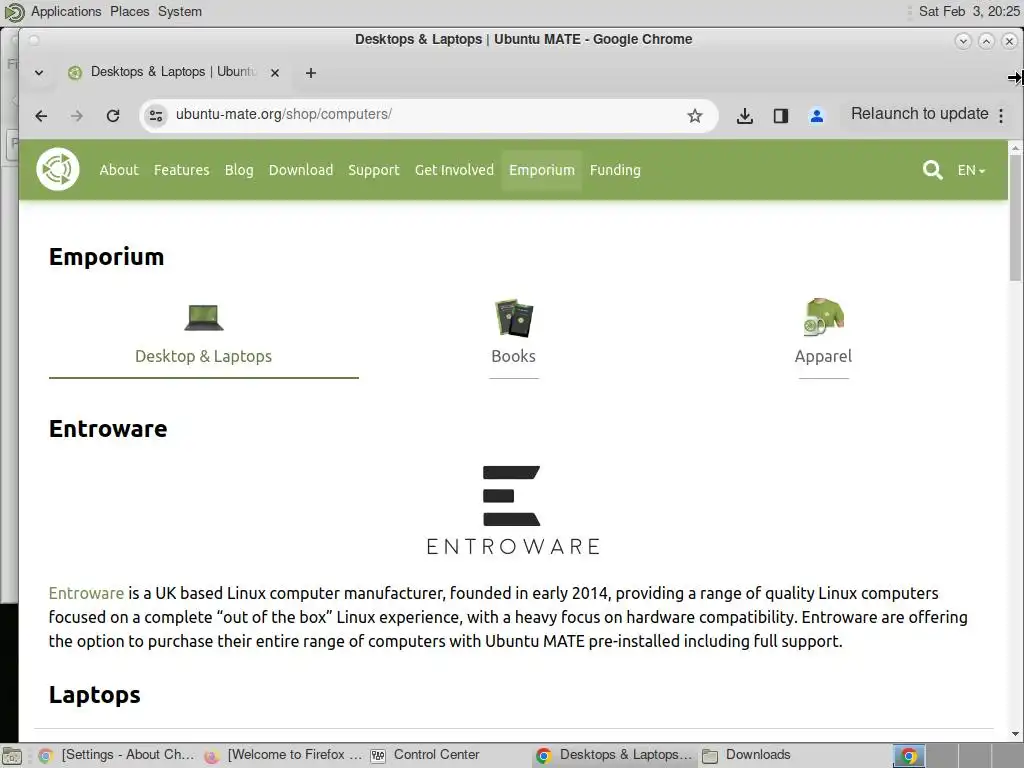The height and width of the screenshot is (768, 1024).
Task: Open the EN language dropdown
Action: 971,170
